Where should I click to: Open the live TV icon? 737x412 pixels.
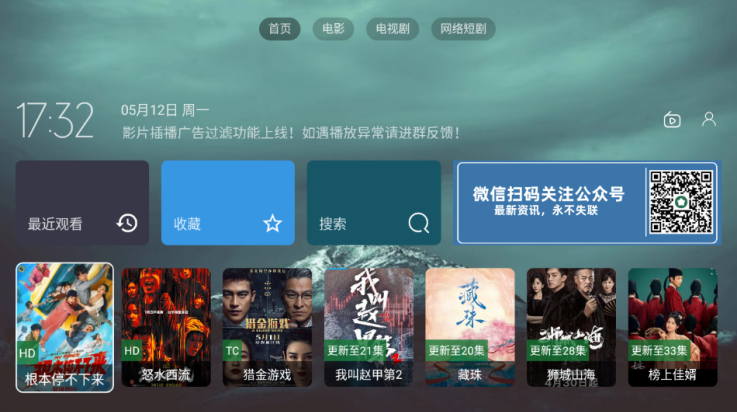[672, 120]
